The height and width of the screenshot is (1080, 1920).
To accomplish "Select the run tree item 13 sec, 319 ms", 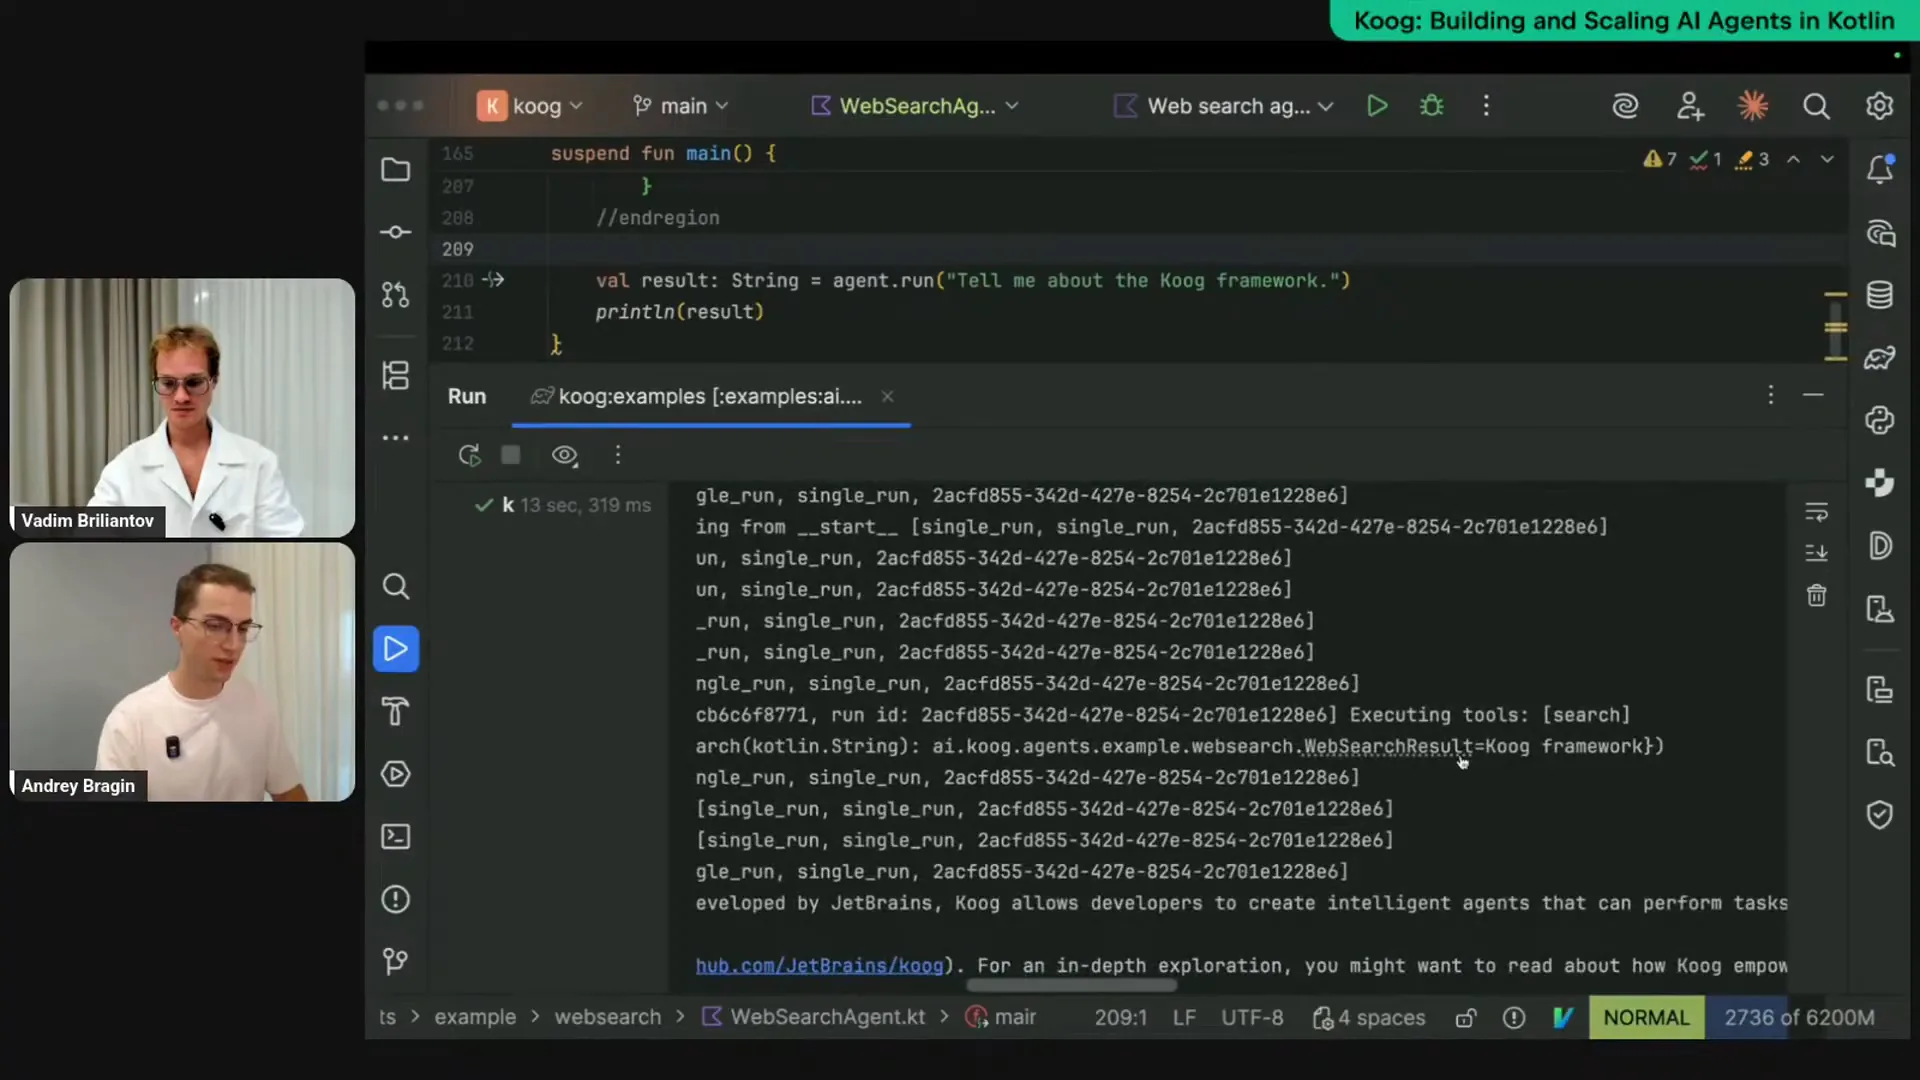I will tap(564, 506).
